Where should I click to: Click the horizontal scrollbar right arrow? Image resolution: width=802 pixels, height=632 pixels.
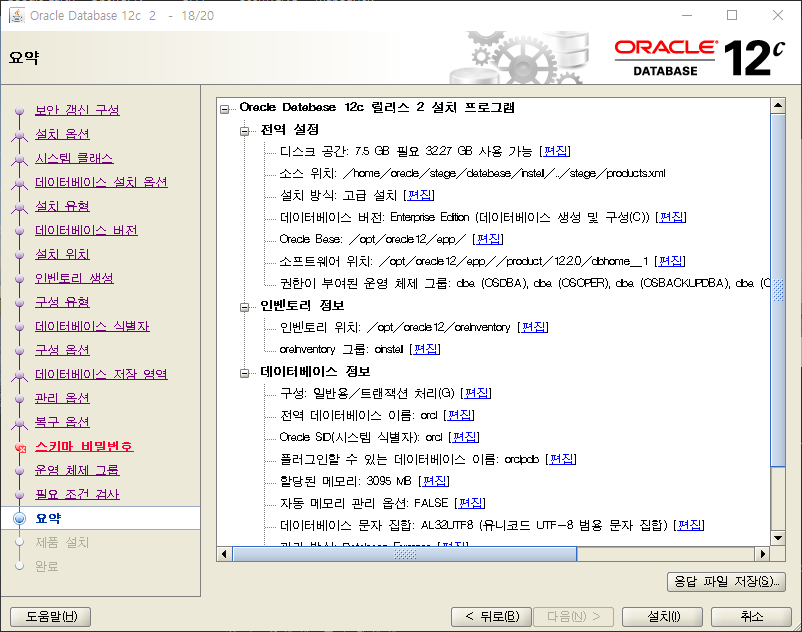coord(763,554)
